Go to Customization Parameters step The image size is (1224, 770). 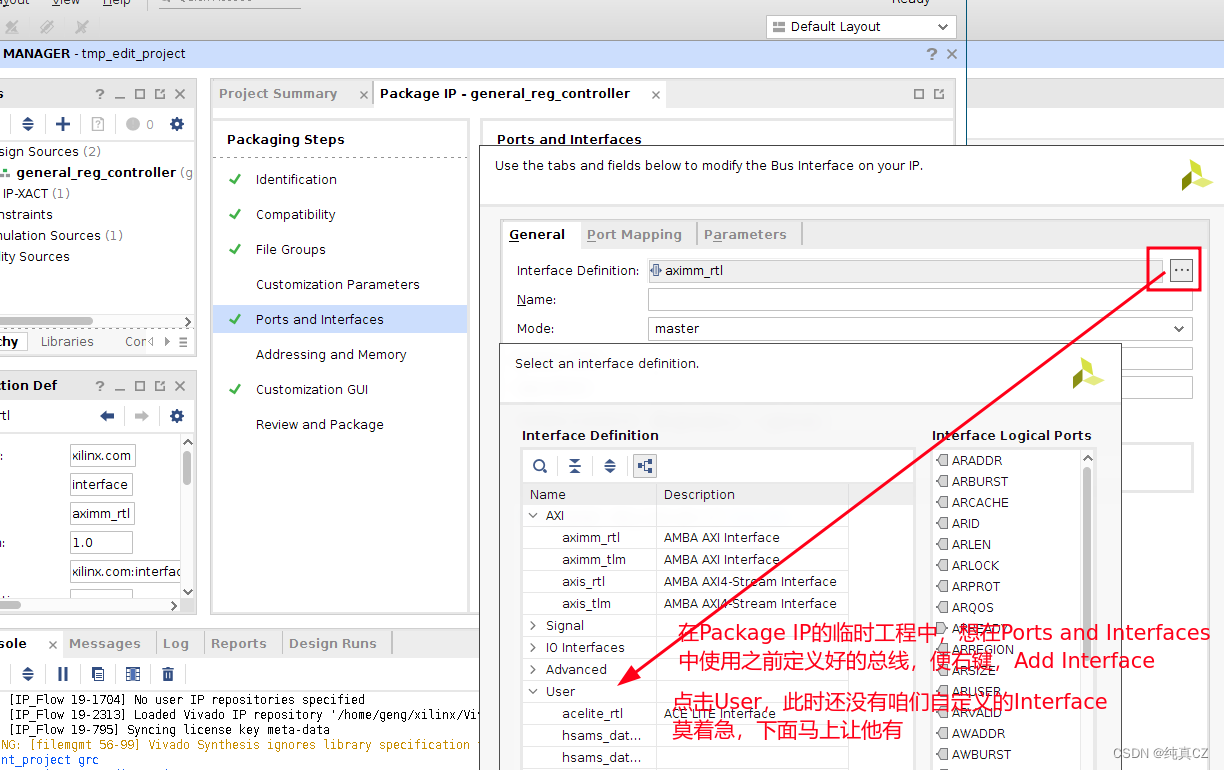tap(338, 285)
